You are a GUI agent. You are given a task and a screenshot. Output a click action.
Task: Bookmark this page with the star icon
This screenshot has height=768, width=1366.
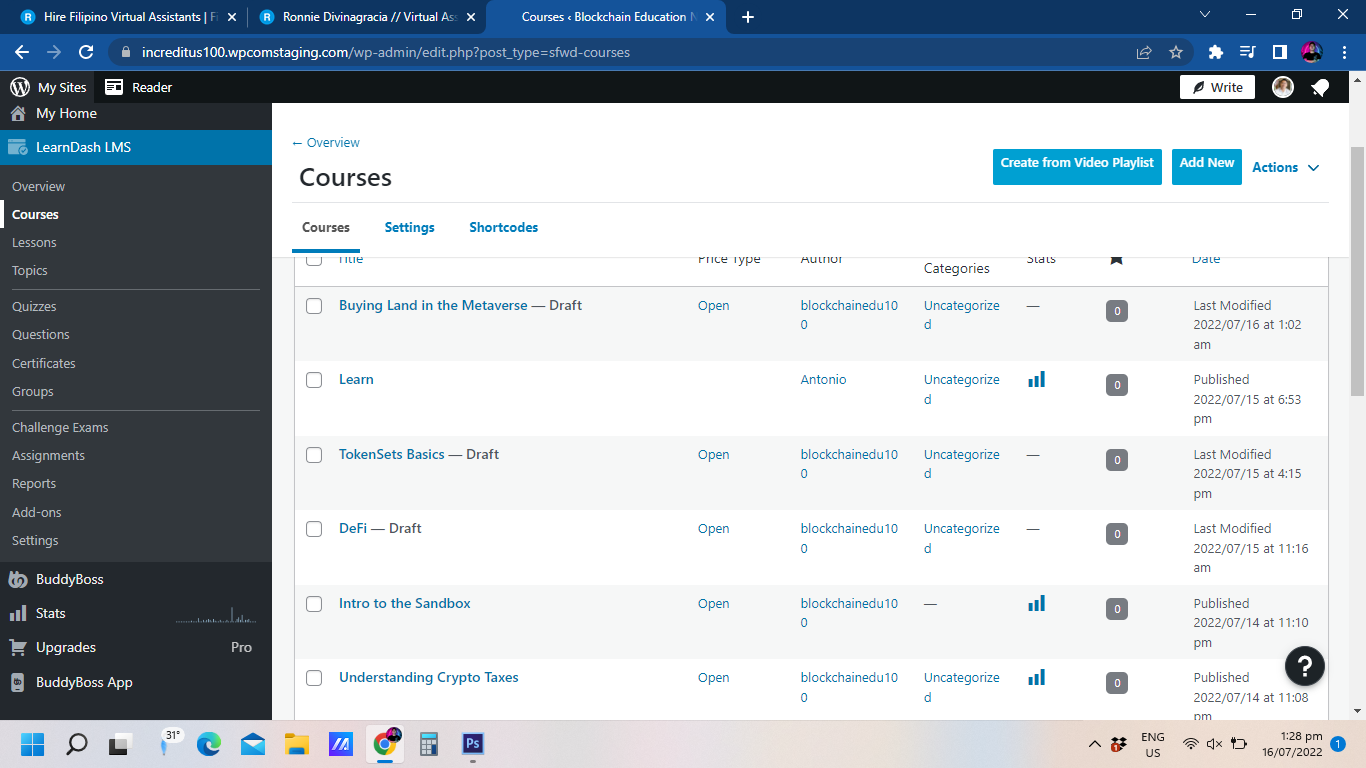[1176, 52]
